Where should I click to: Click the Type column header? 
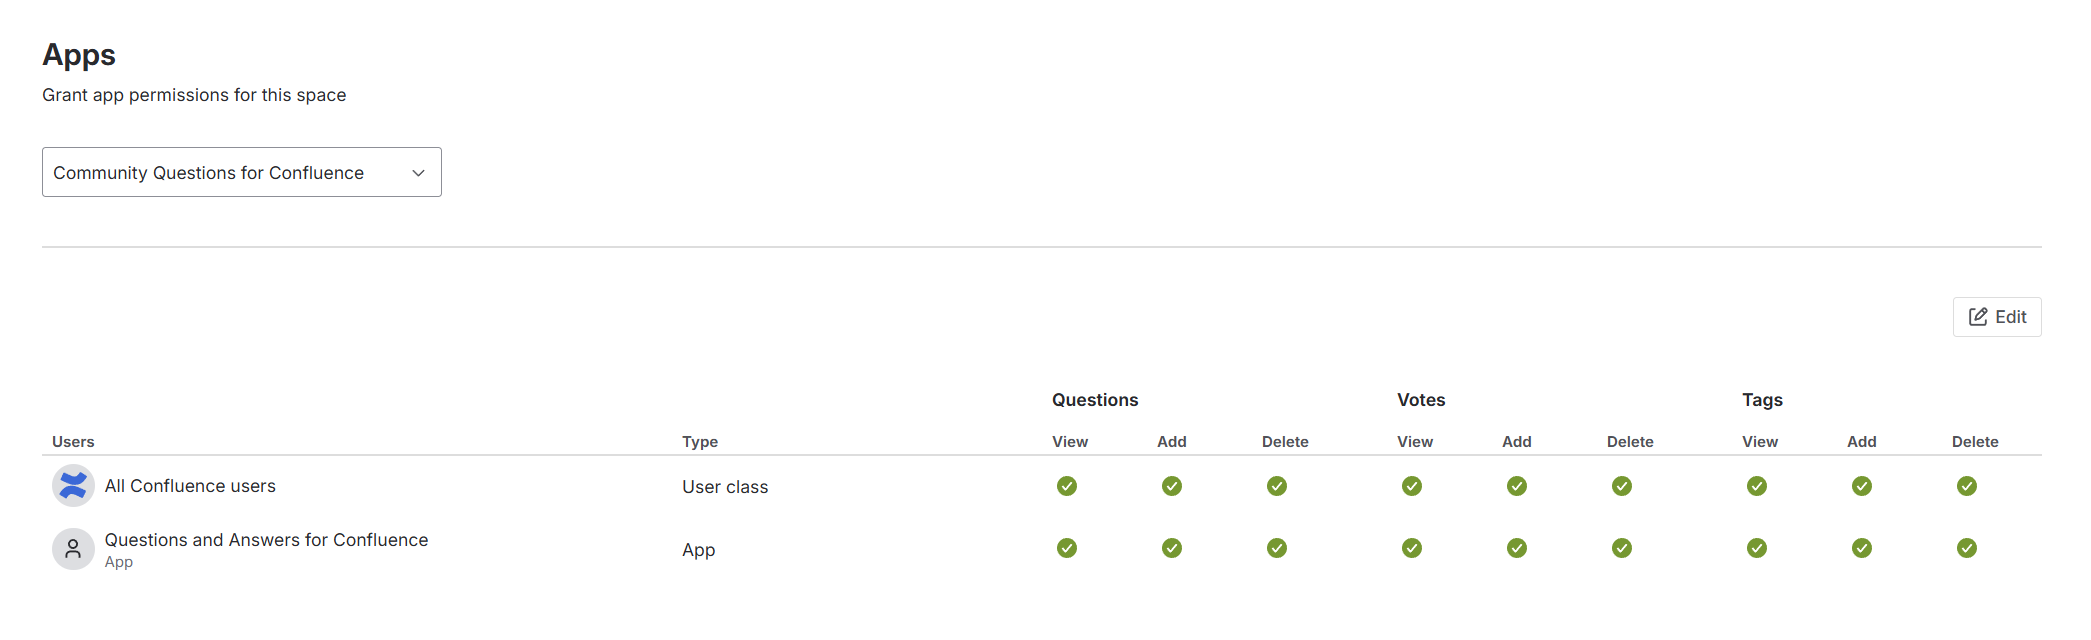pyautogui.click(x=700, y=442)
